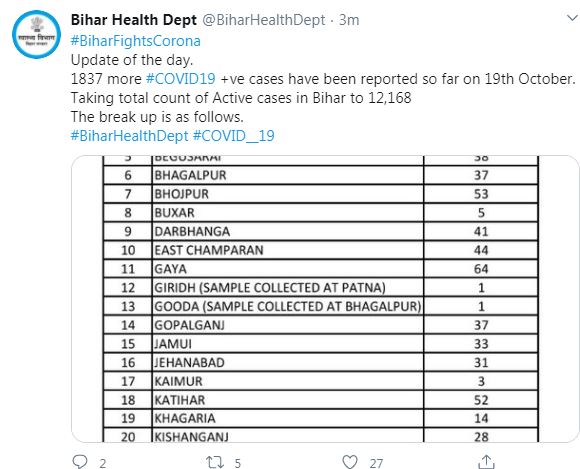Screen dimensions: 580x469
Task: Open the #COVID19 hashtag link
Action: (181, 79)
